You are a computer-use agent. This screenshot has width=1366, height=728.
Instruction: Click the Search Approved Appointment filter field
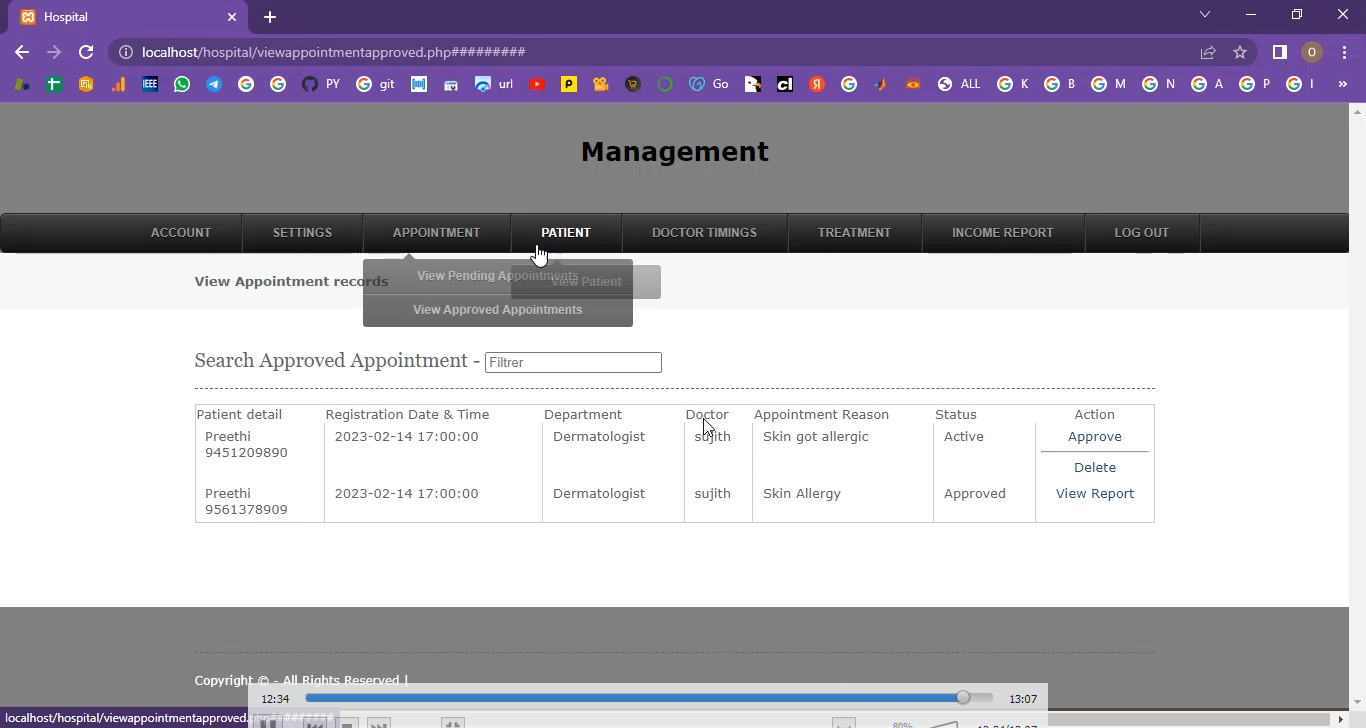(573, 363)
